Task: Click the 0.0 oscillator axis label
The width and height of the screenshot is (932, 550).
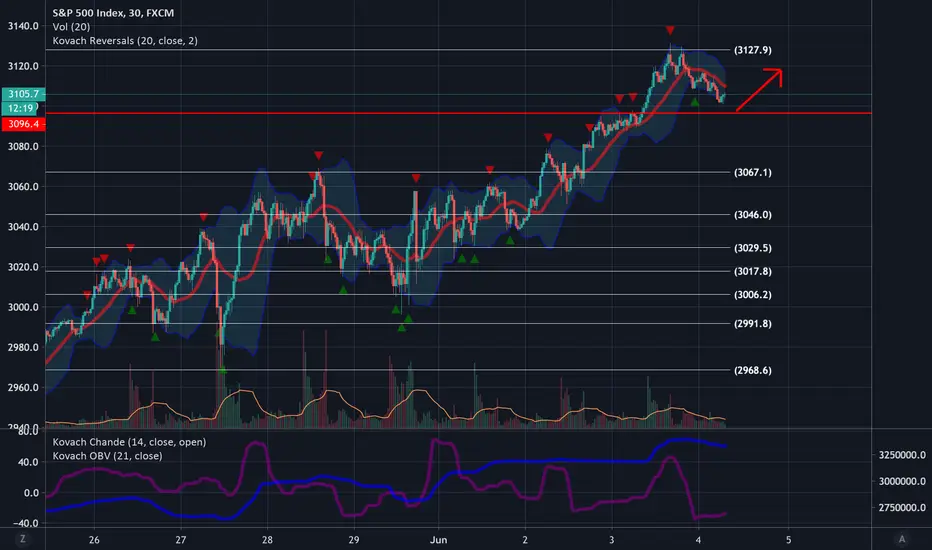Action: click(x=30, y=493)
